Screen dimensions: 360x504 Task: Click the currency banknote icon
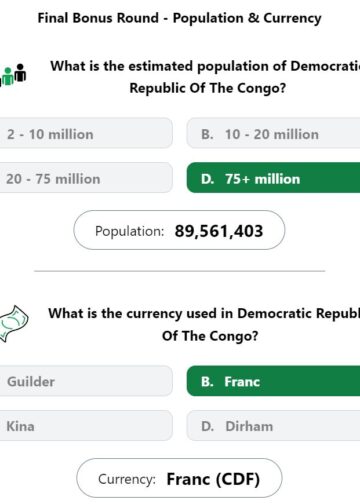[14, 323]
